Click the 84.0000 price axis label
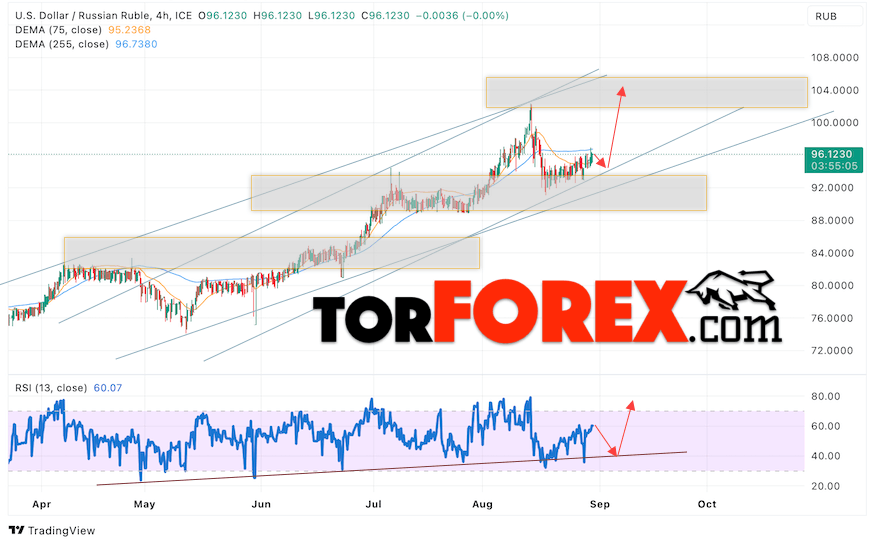The width and height of the screenshot is (875, 545). click(x=833, y=253)
